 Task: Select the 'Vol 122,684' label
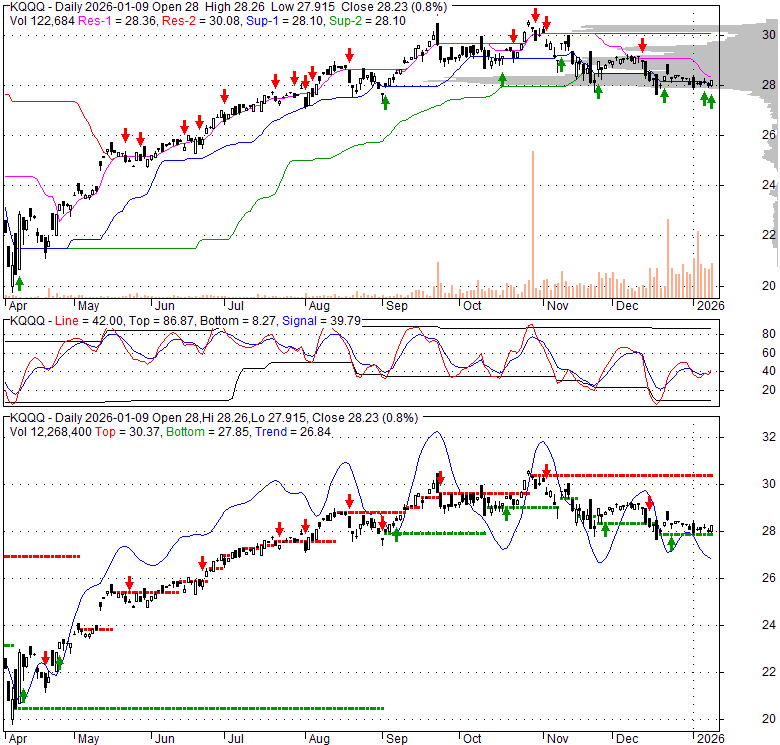pyautogui.click(x=42, y=21)
